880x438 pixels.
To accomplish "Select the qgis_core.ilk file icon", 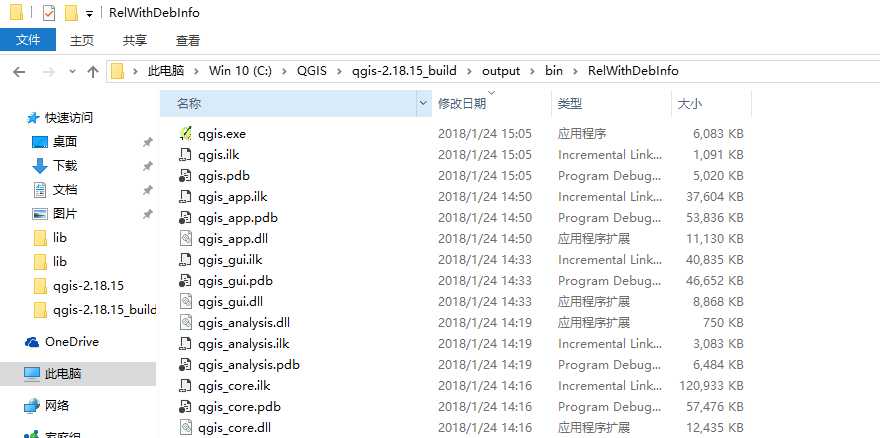I will (x=185, y=385).
